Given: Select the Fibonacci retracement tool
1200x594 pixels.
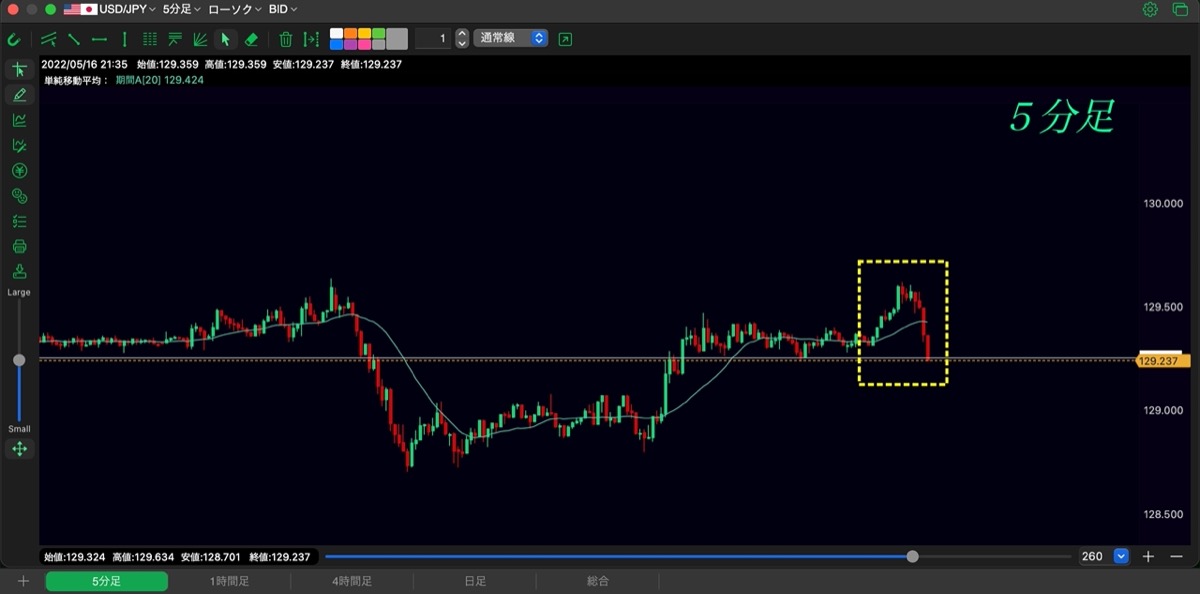Looking at the screenshot, I should point(175,40).
